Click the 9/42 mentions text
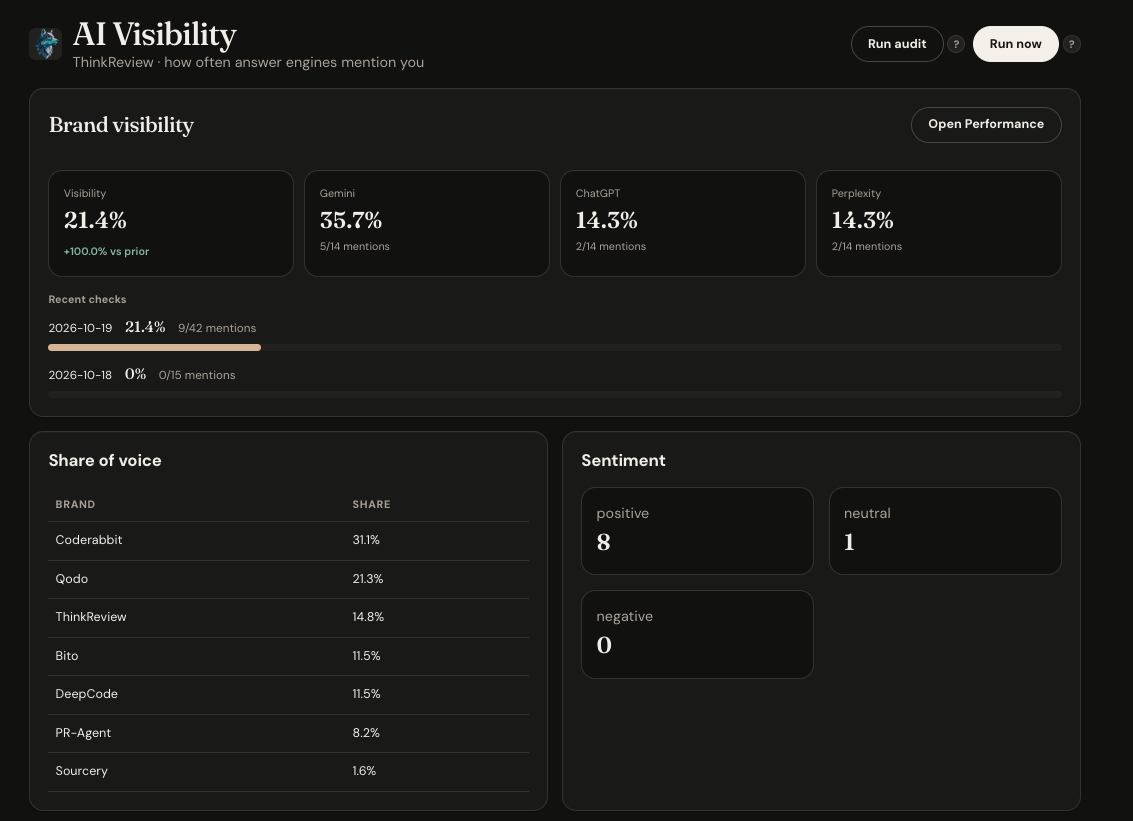 [217, 328]
